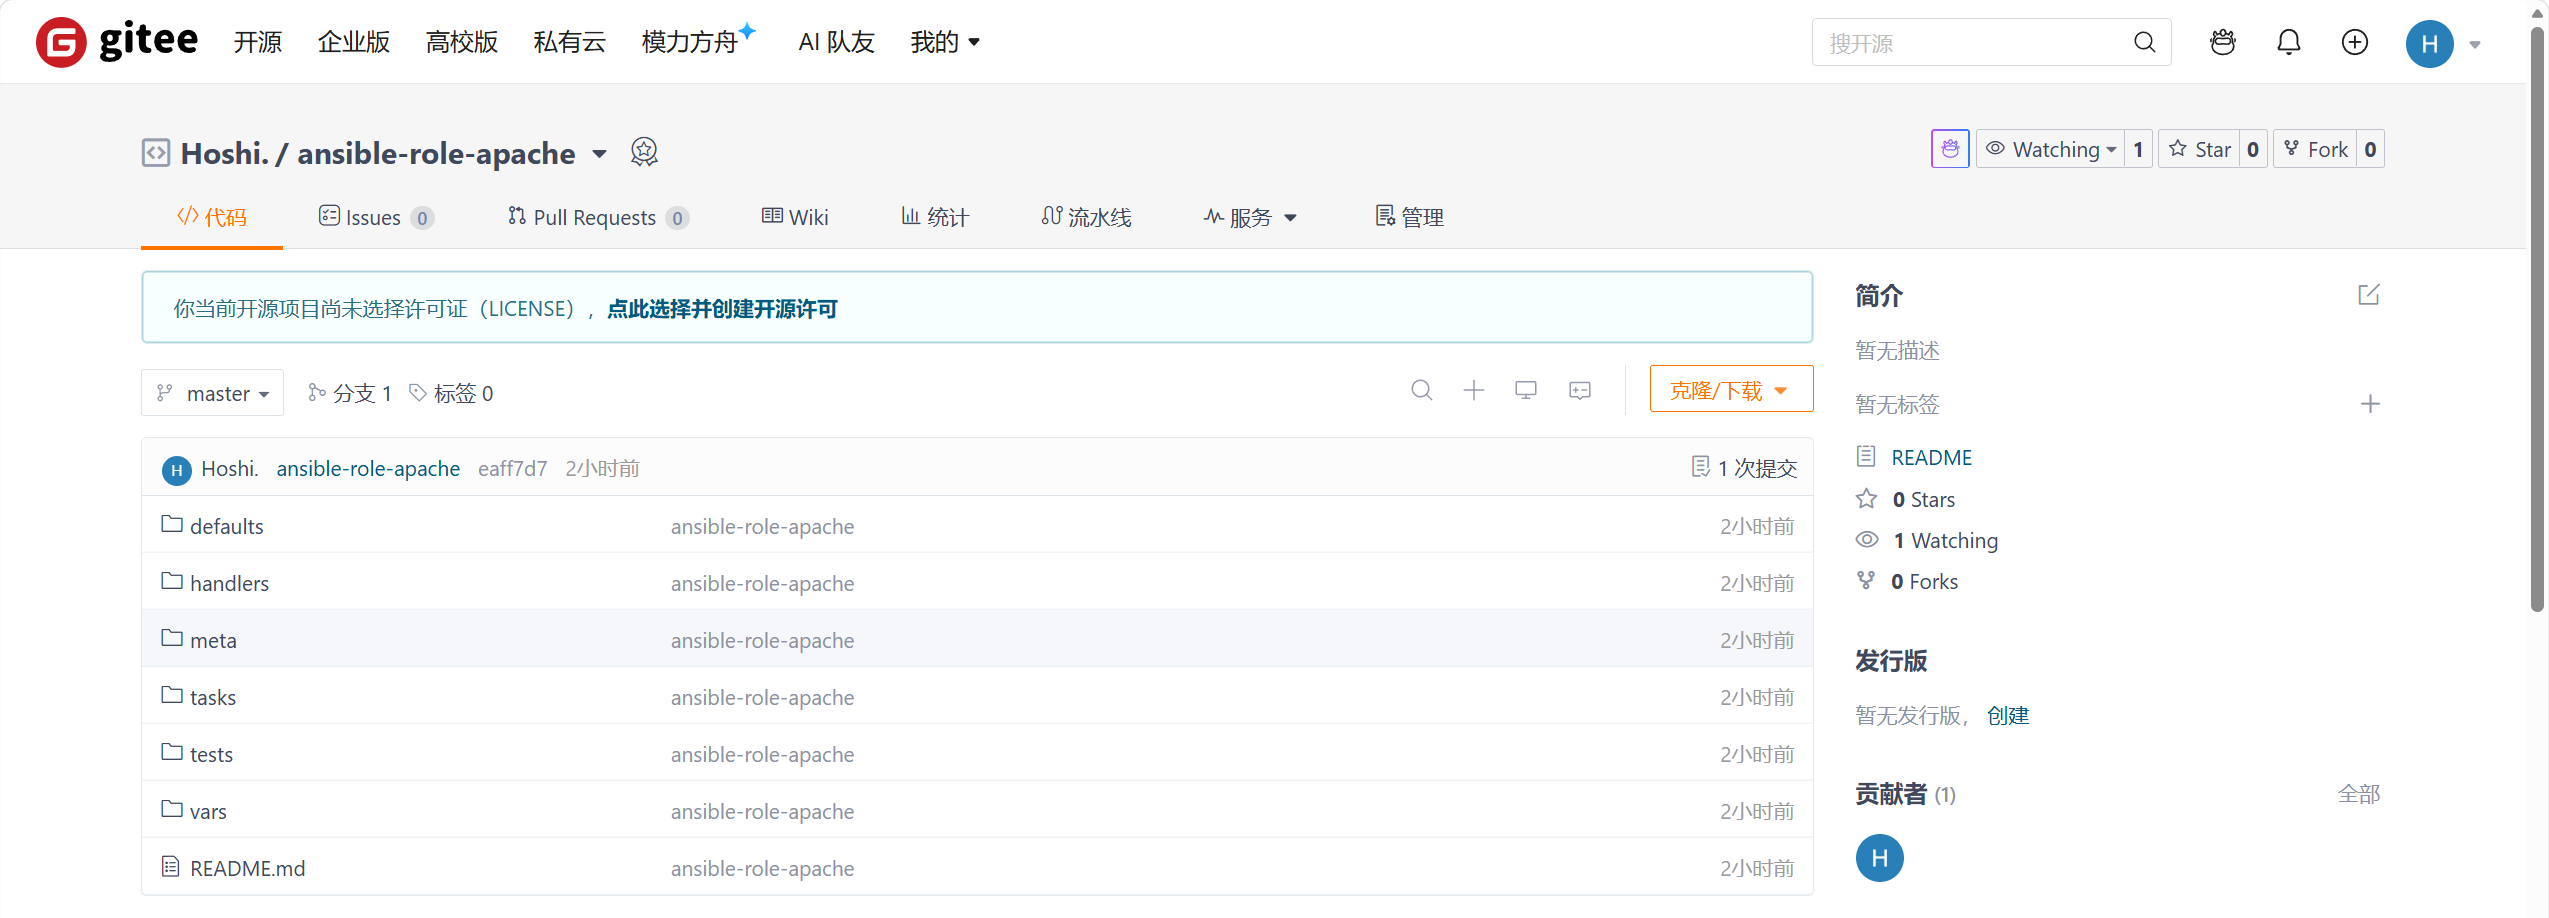Open the Web IDE monitor icon

tap(1525, 390)
